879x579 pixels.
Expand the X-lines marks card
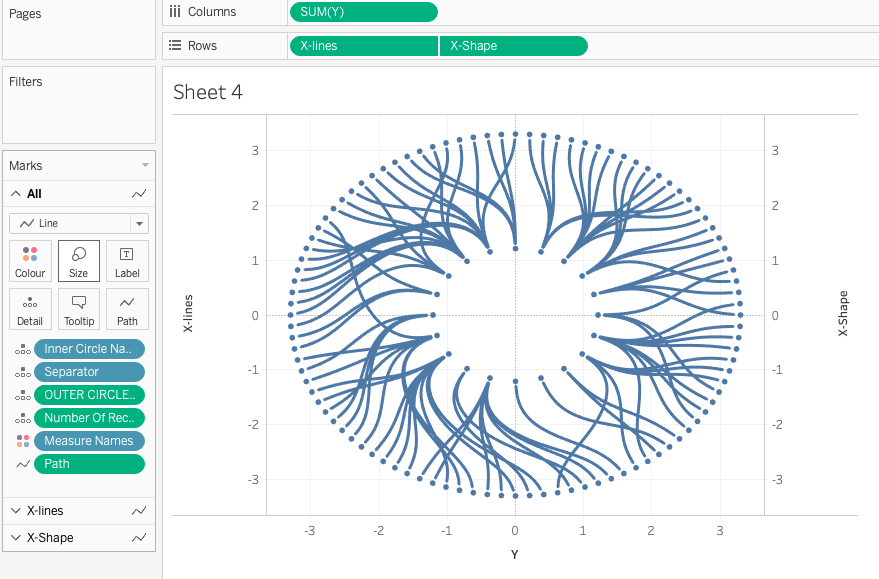(x=15, y=510)
